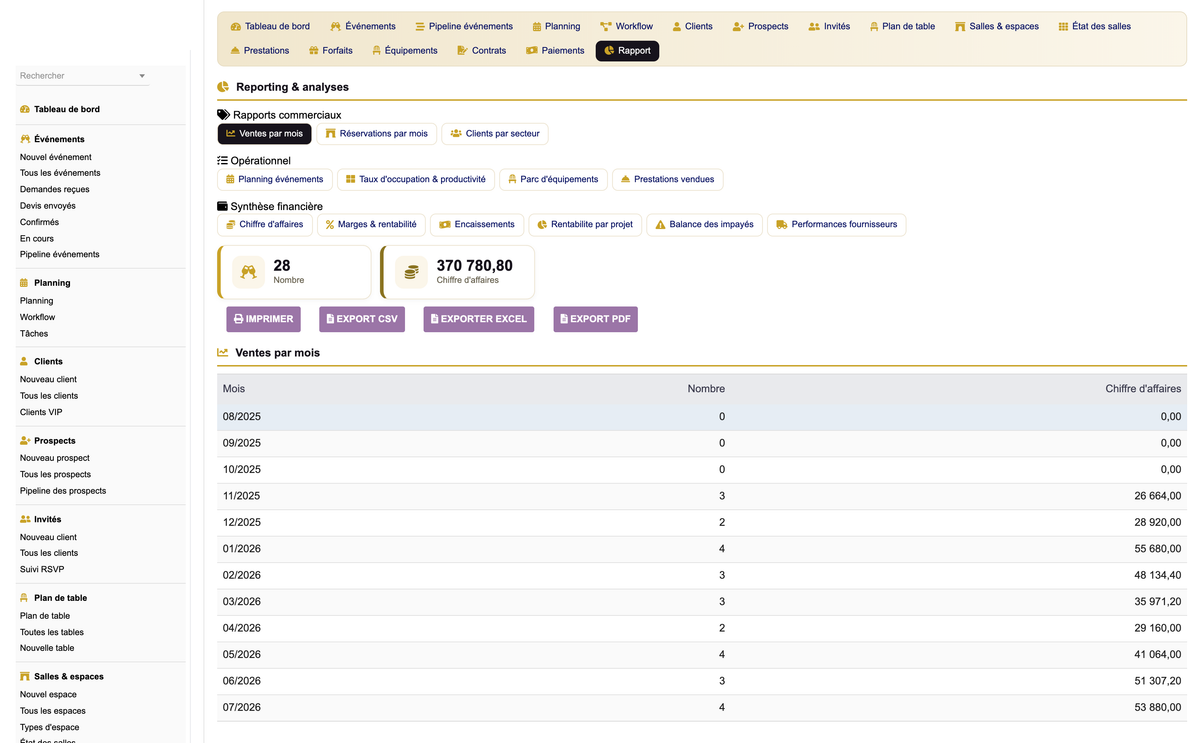Select the active Rapport tab
1200x743 pixels.
pyautogui.click(x=627, y=50)
